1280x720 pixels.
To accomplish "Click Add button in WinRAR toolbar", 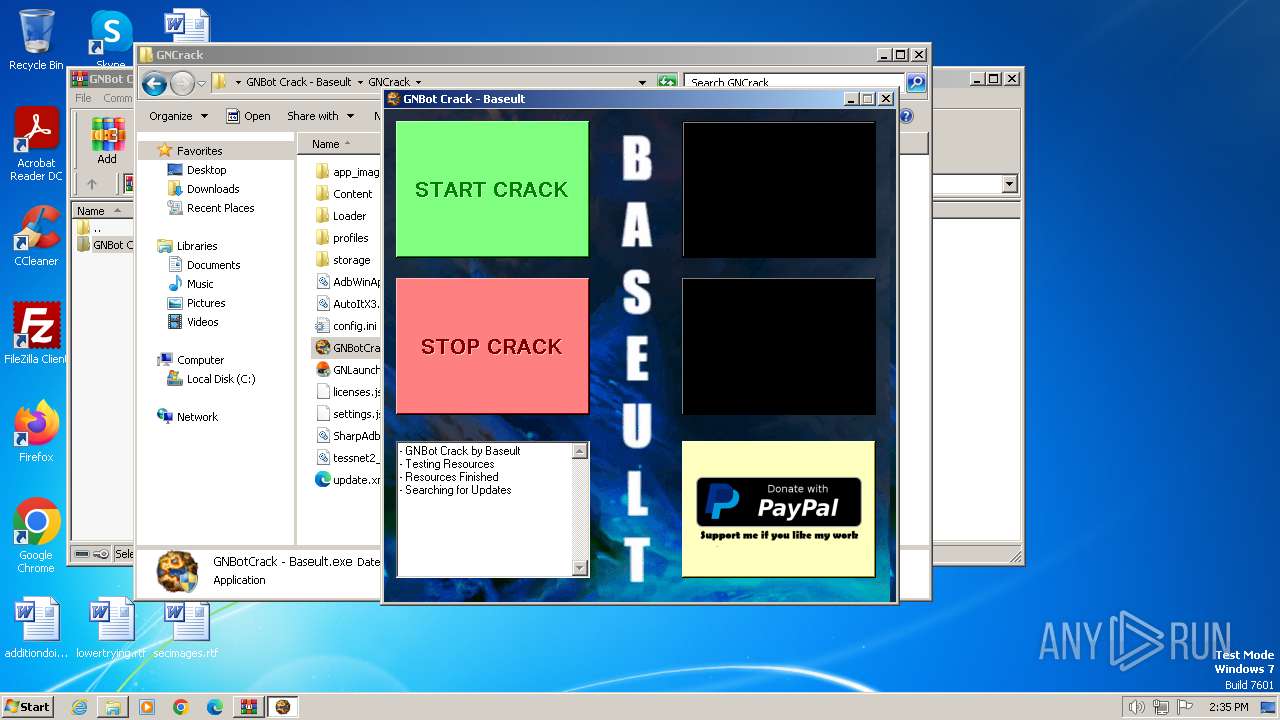I will point(107,141).
